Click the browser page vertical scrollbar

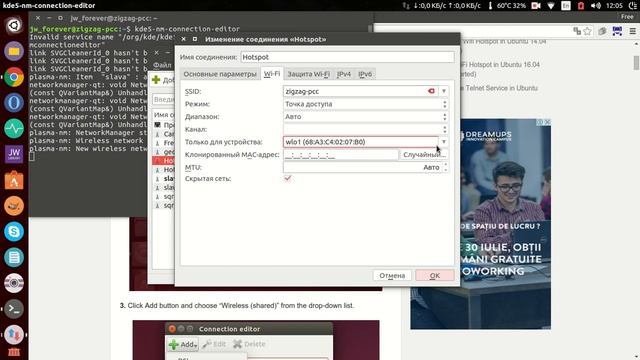636,63
